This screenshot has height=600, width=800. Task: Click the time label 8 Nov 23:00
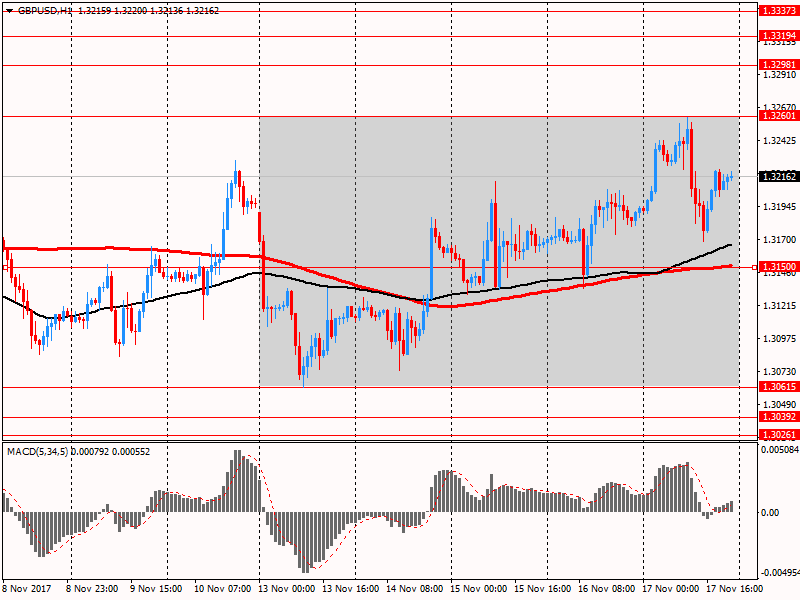[x=92, y=588]
